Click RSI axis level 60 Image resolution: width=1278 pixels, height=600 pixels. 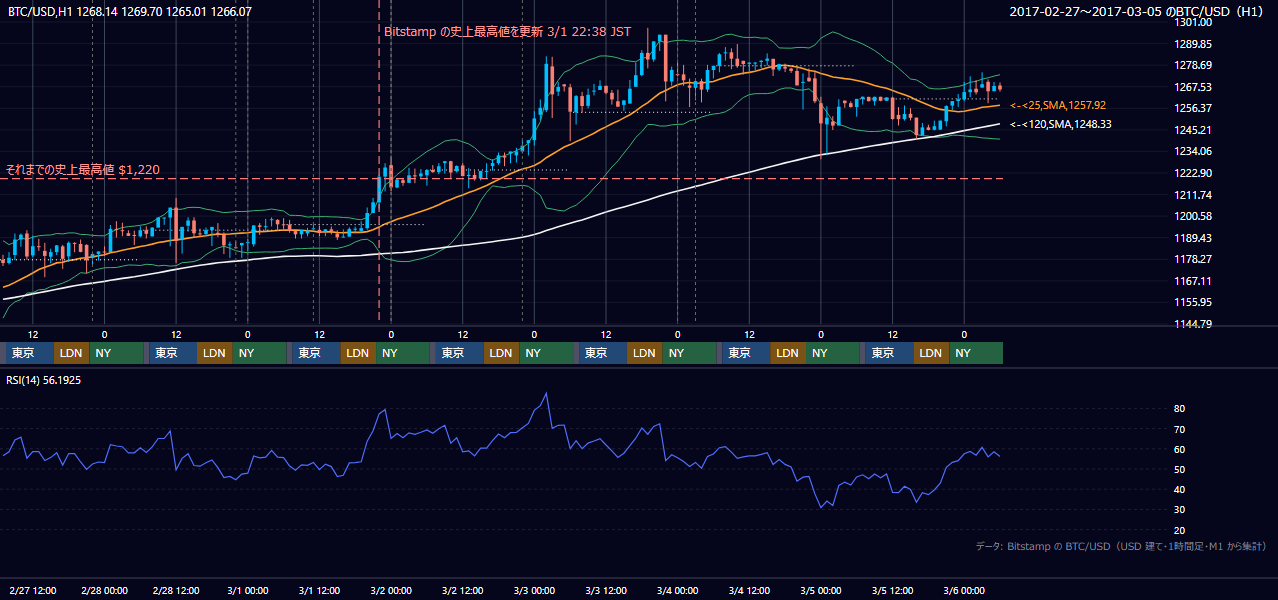click(1179, 449)
